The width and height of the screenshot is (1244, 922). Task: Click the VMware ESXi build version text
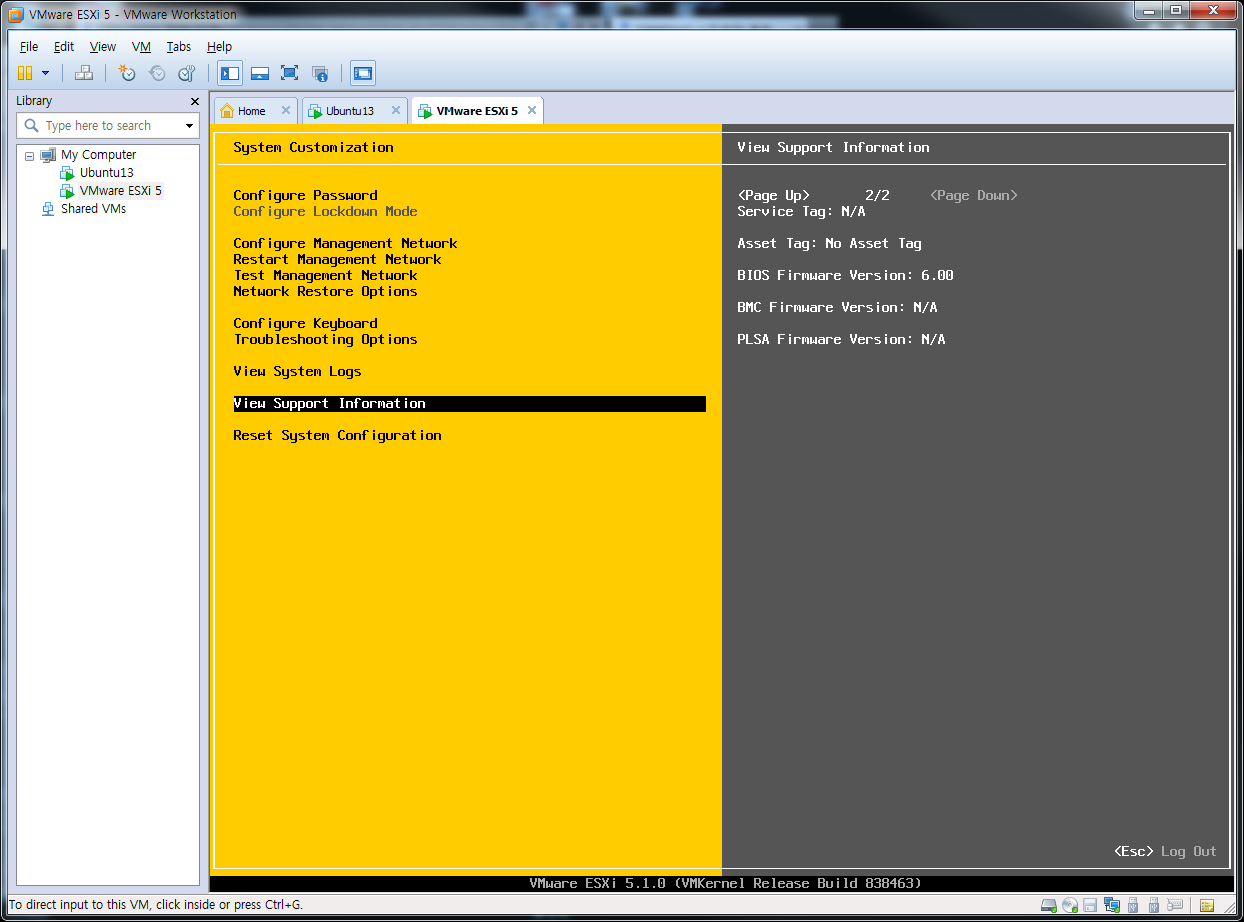725,883
